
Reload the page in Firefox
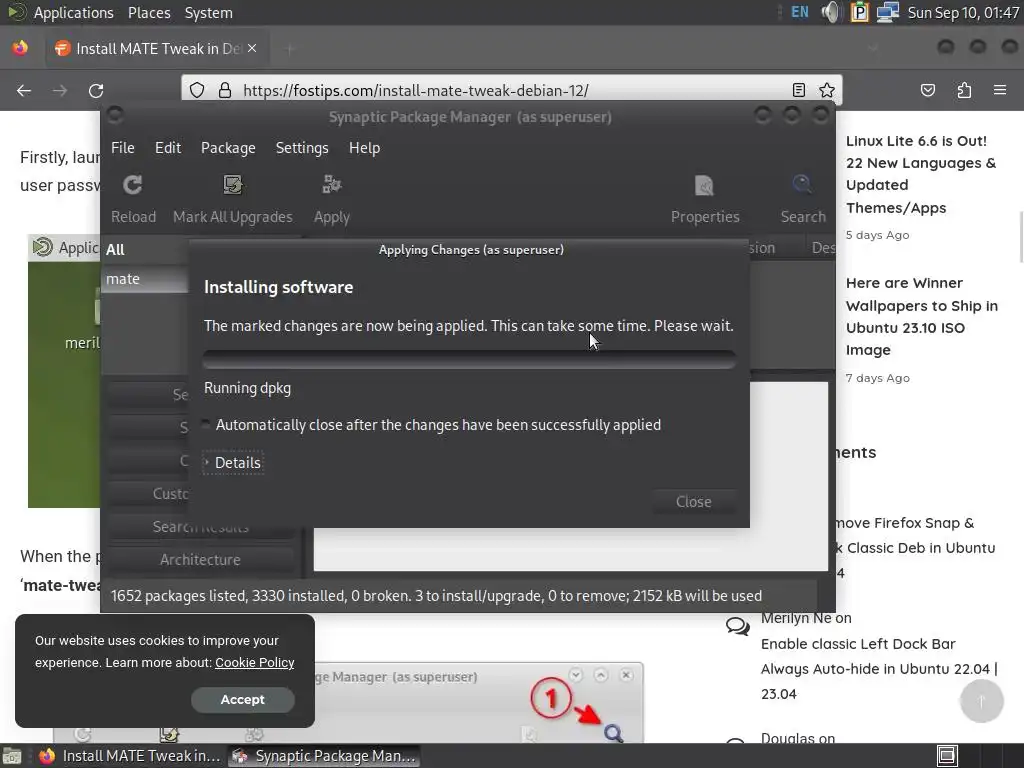point(96,91)
